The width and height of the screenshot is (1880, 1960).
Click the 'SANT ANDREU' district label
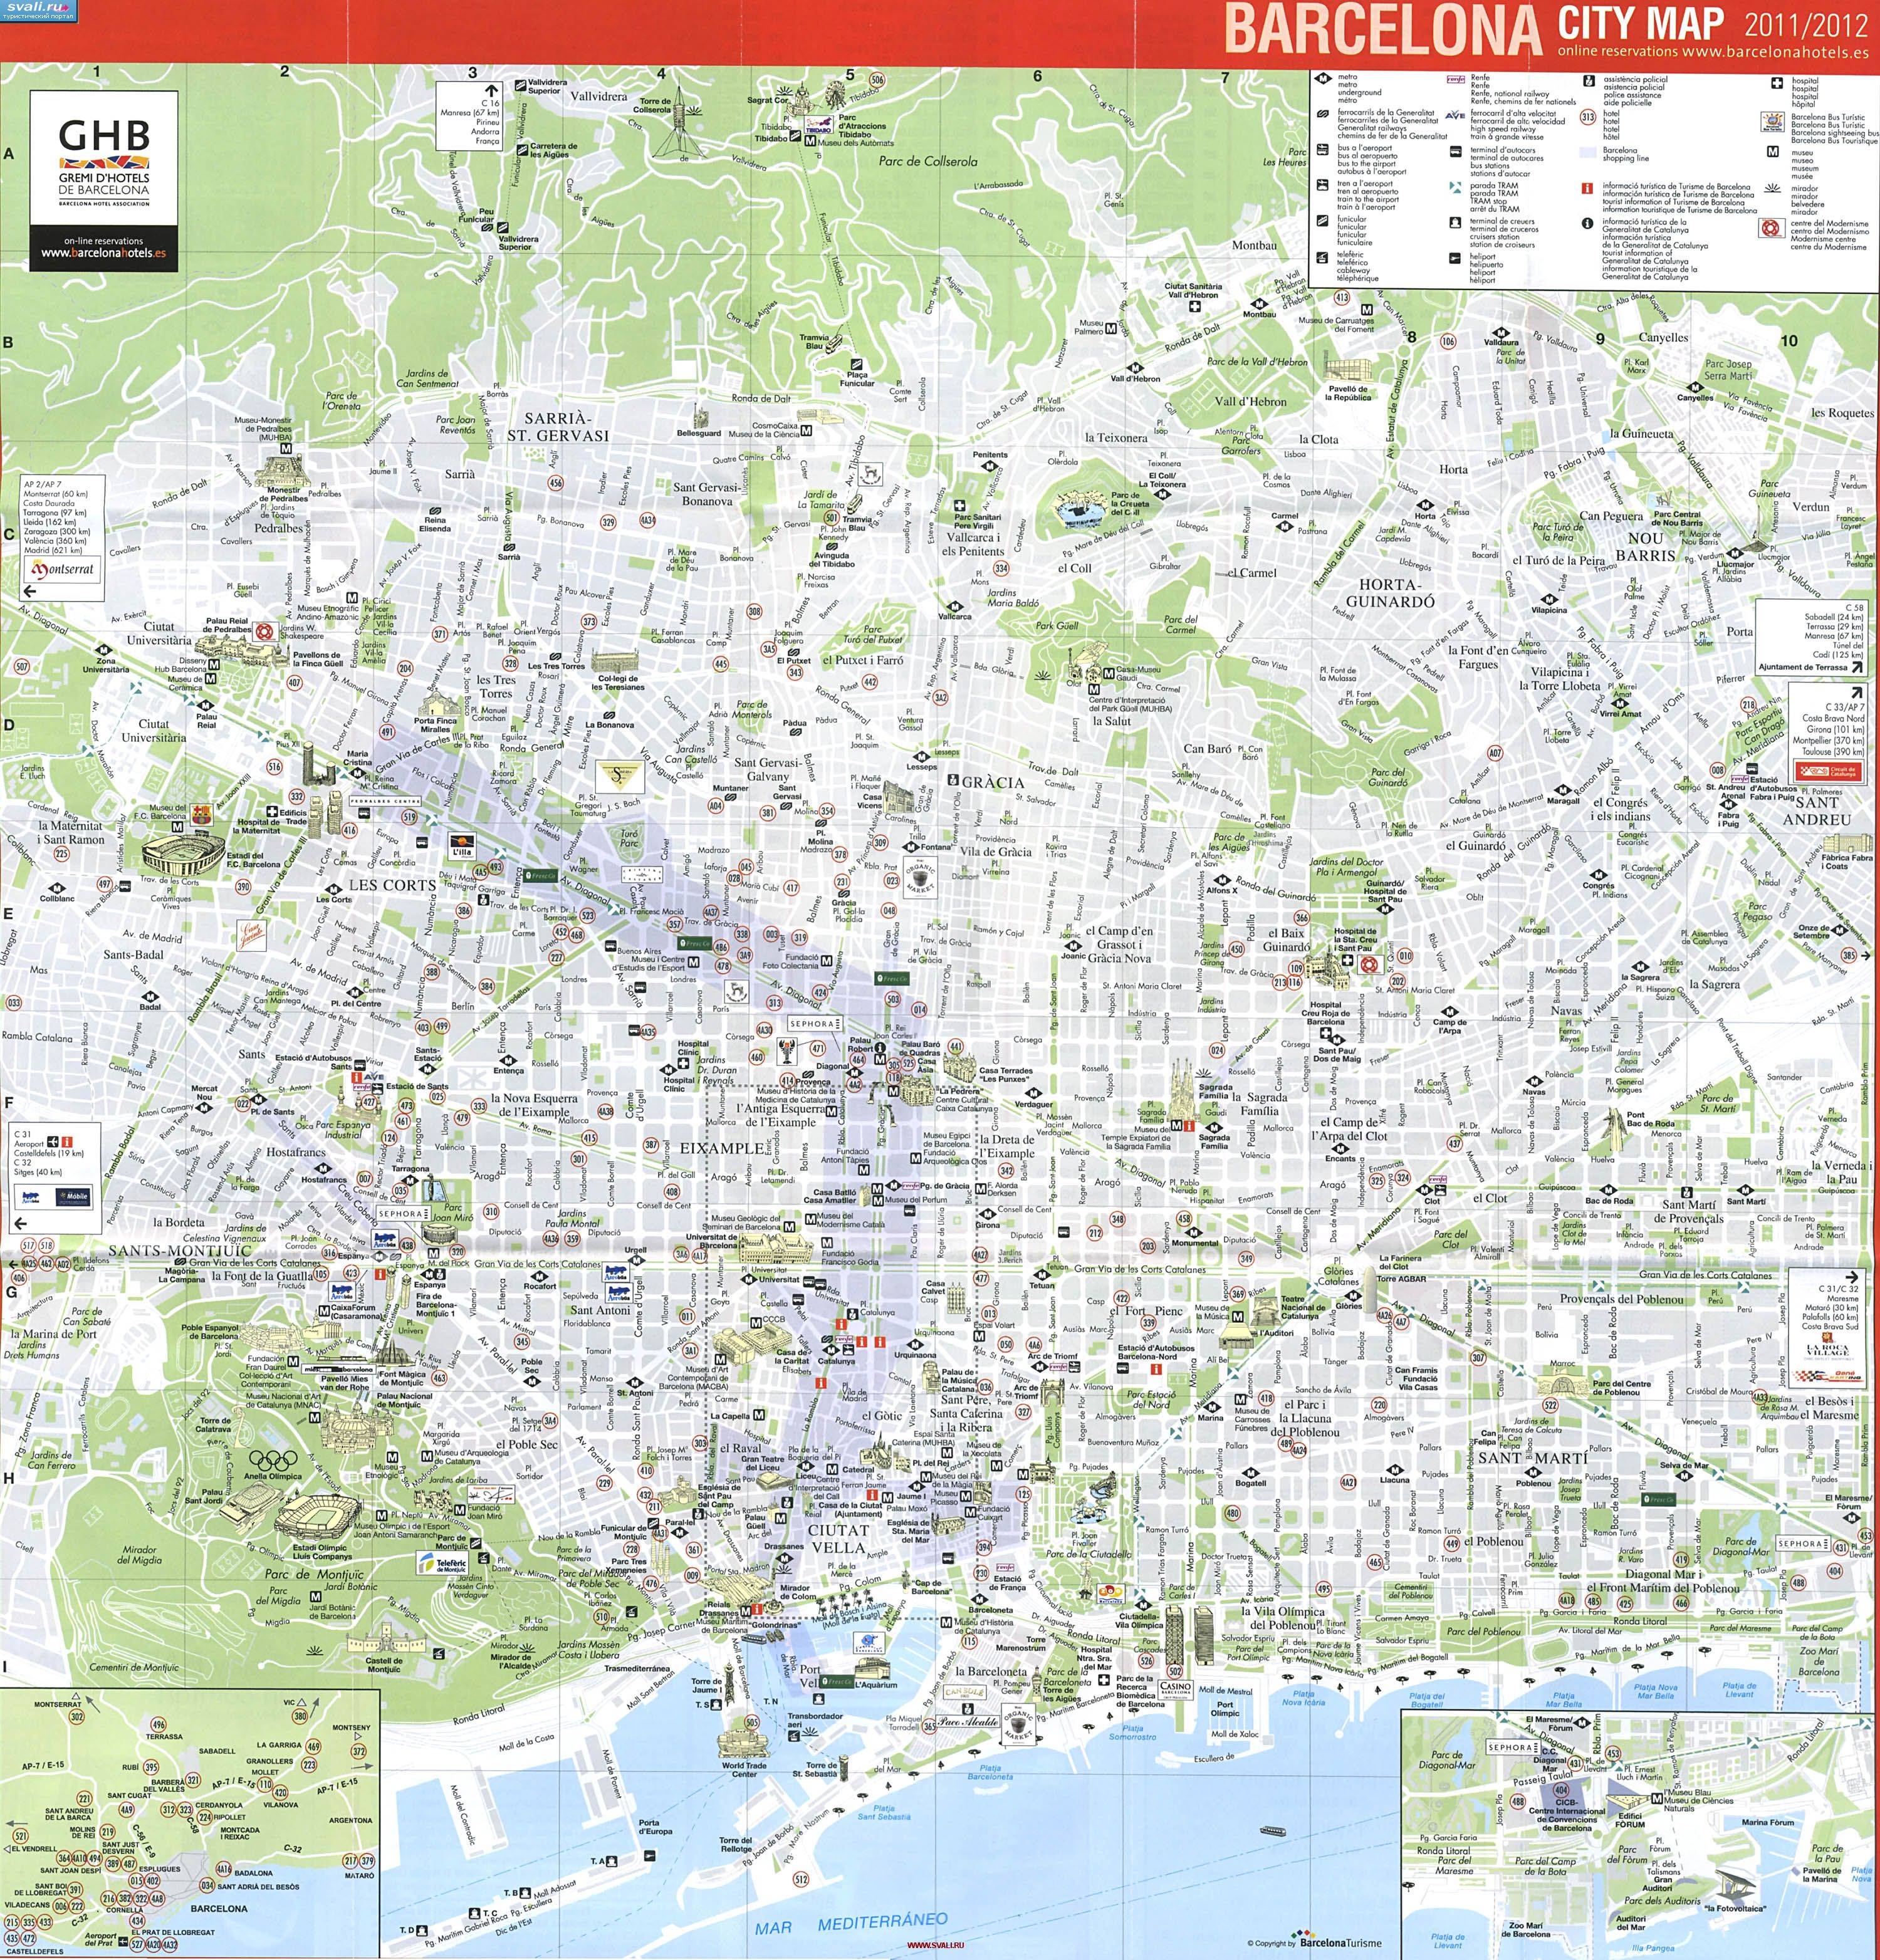click(1816, 810)
